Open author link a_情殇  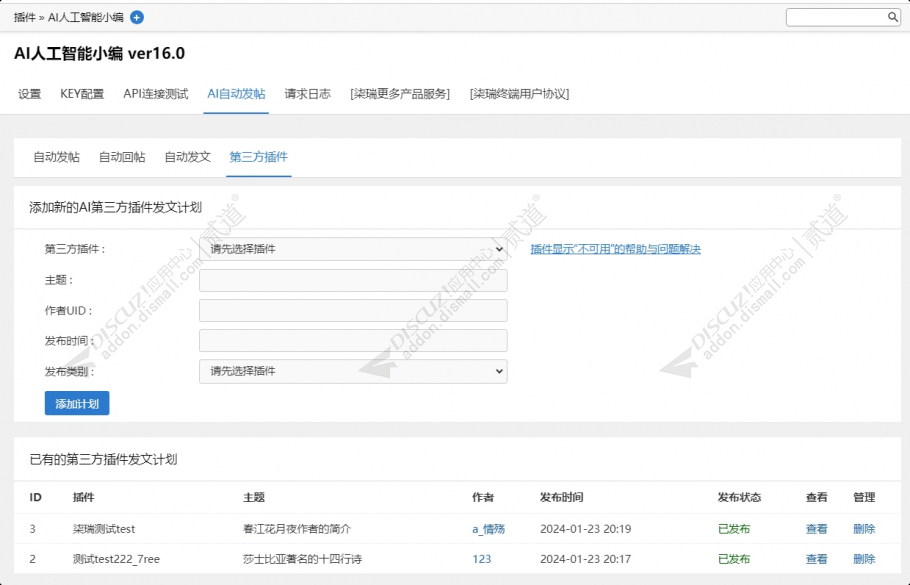pyautogui.click(x=489, y=529)
